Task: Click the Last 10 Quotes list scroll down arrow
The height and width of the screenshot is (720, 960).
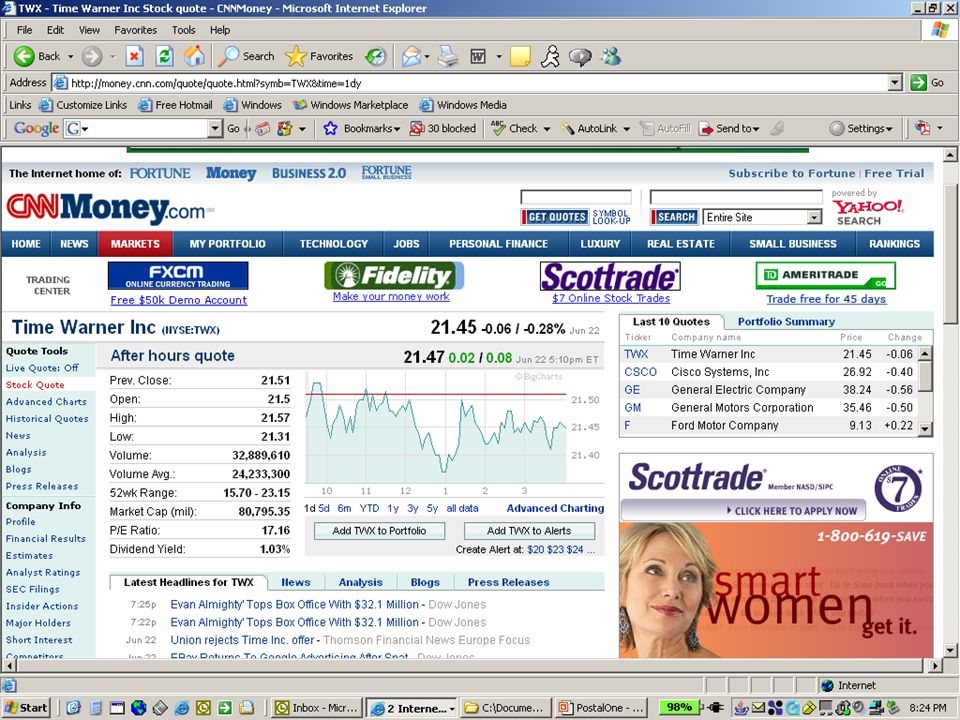Action: click(925, 429)
